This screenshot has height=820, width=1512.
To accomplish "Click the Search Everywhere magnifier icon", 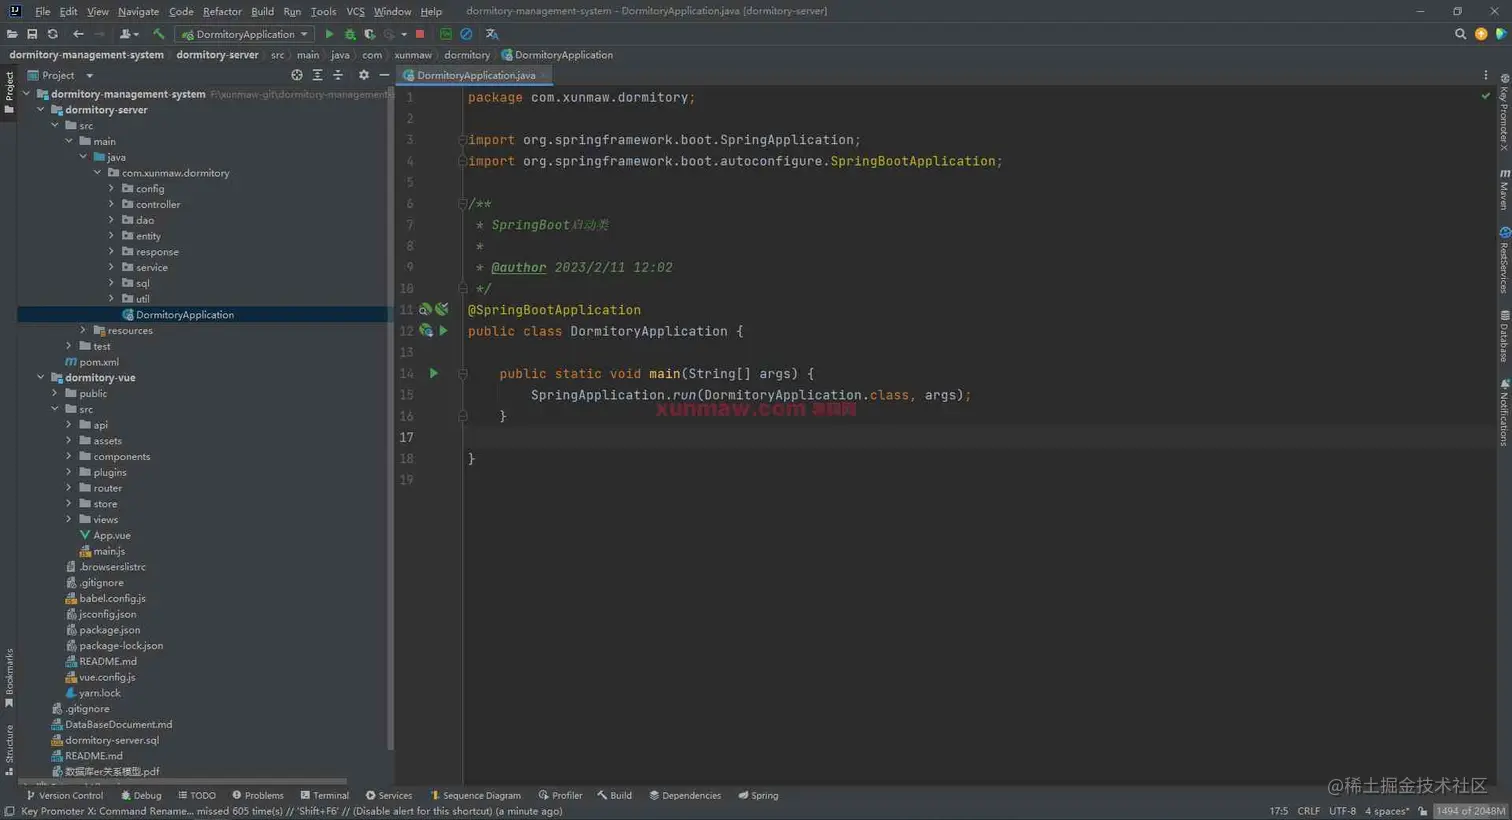I will [x=1460, y=34].
